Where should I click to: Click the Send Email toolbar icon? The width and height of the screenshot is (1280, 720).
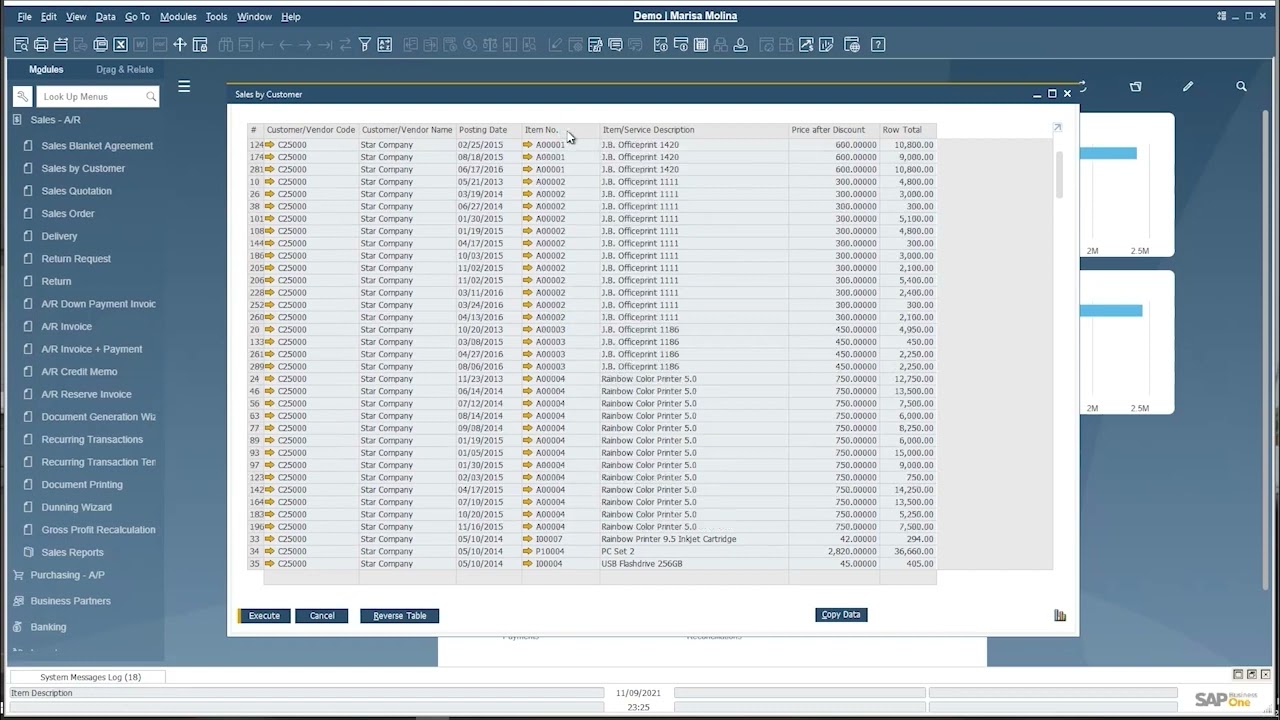click(x=61, y=45)
